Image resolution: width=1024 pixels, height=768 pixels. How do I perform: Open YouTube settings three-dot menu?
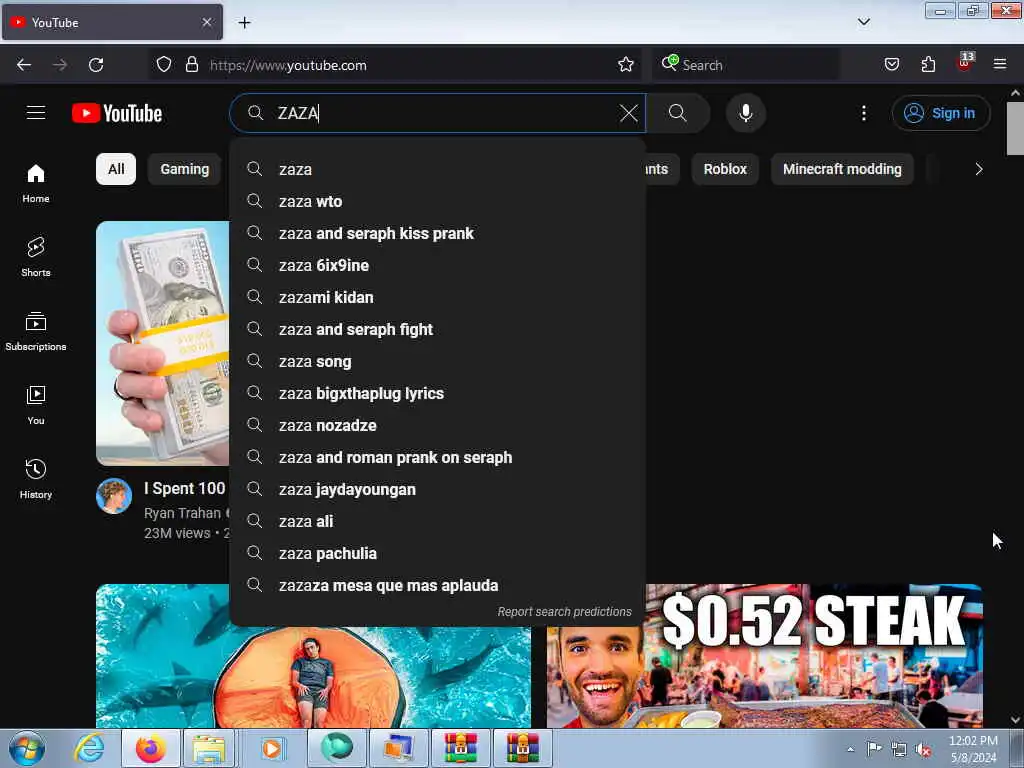click(863, 113)
